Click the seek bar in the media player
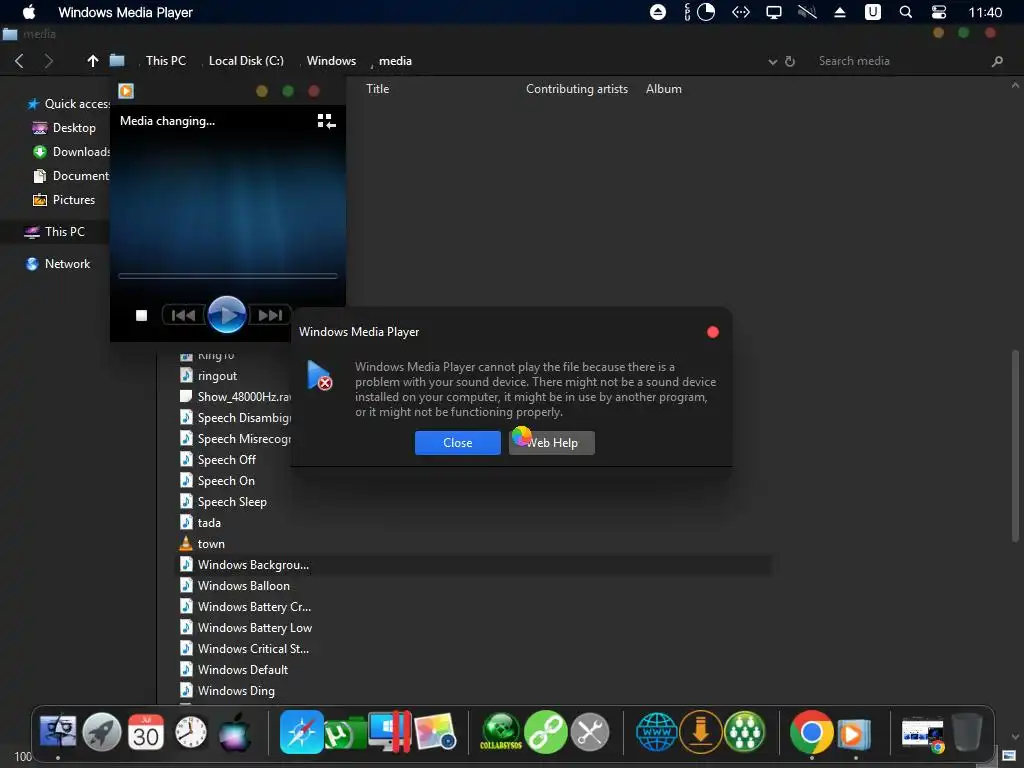Image resolution: width=1024 pixels, height=768 pixels. tap(227, 276)
